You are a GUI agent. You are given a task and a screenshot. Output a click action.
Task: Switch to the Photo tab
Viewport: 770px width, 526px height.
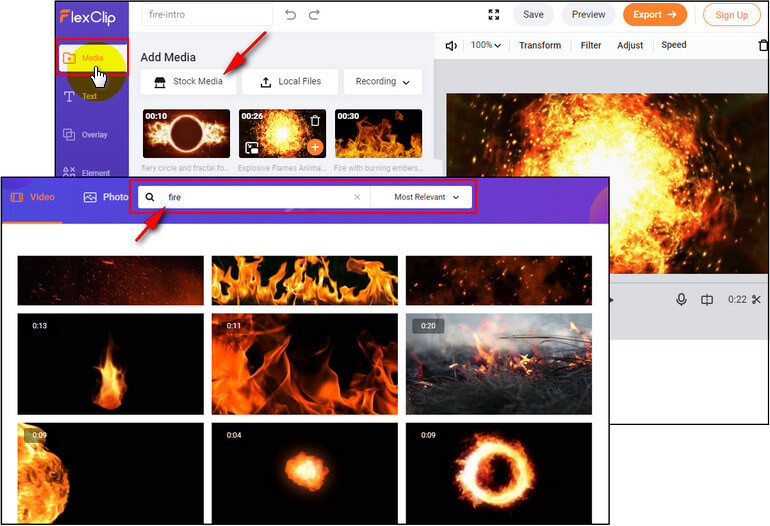point(106,197)
